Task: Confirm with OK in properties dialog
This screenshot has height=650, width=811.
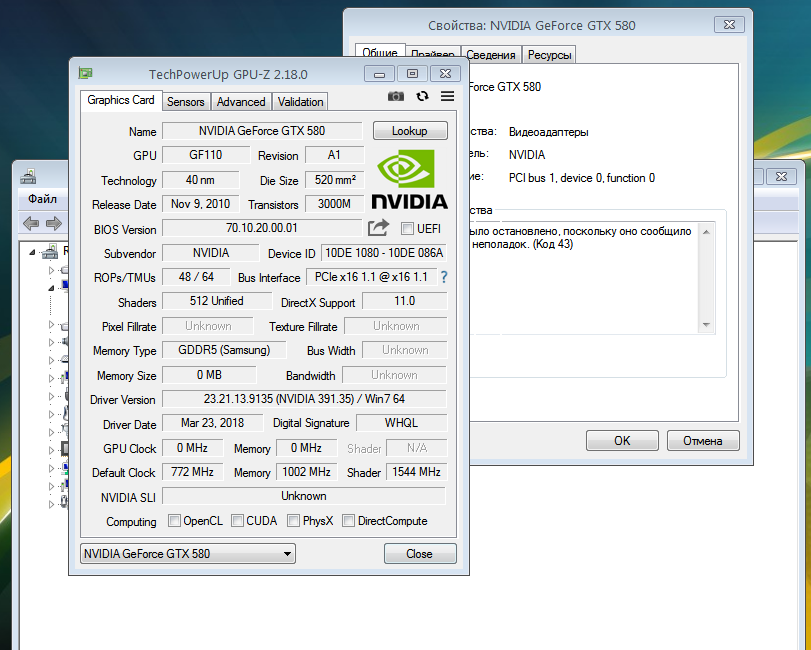Action: click(x=622, y=441)
